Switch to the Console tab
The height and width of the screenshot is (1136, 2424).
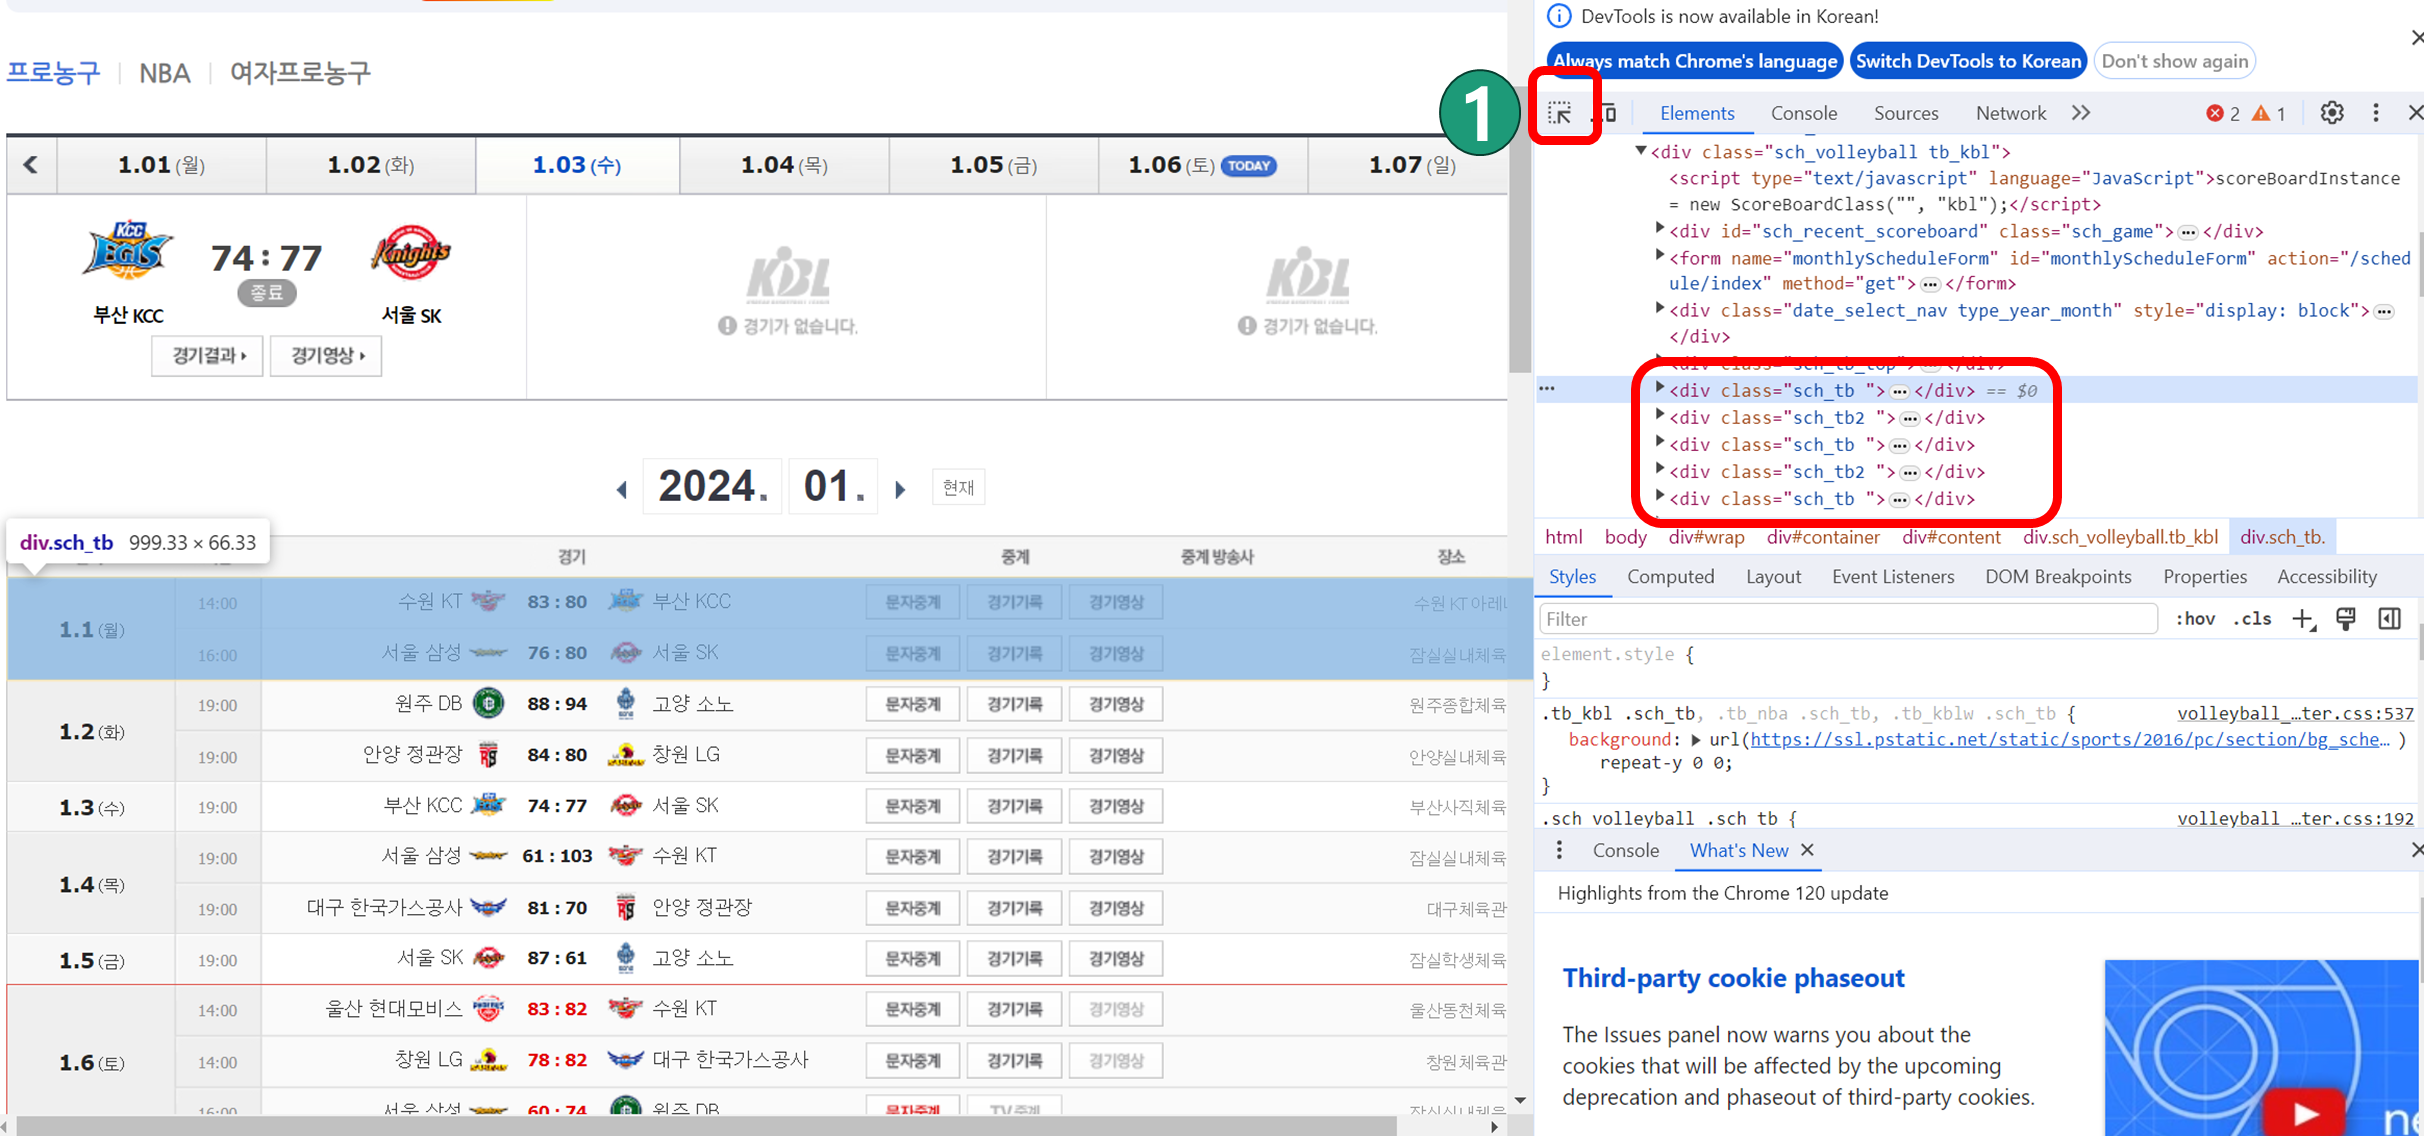coord(1803,113)
